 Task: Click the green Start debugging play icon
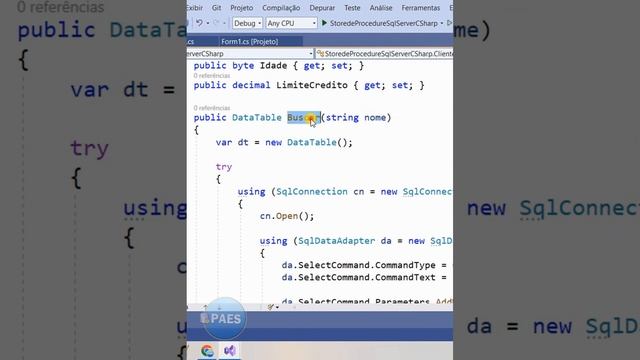(324, 23)
